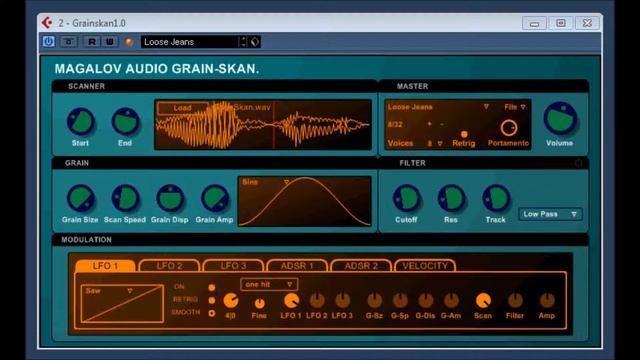Image resolution: width=640 pixels, height=360 pixels.
Task: Click the grain envelope curve display
Action: [x=304, y=201]
